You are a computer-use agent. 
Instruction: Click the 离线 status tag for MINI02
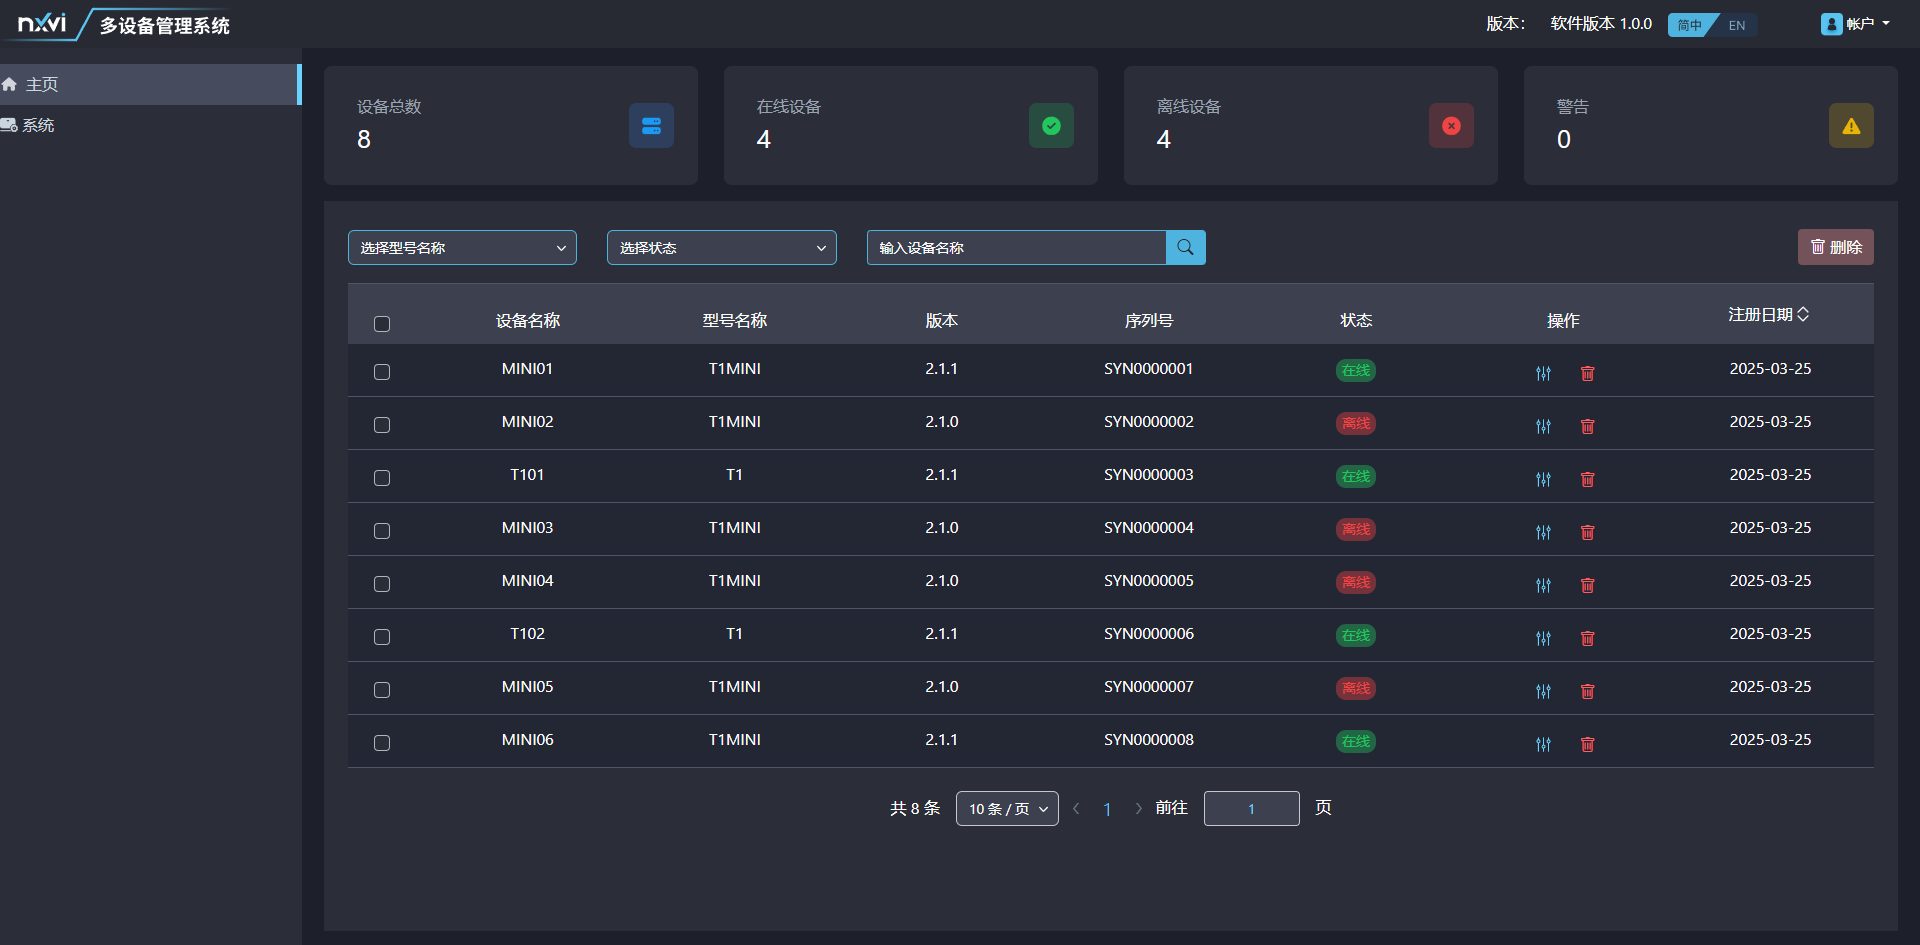pos(1356,423)
